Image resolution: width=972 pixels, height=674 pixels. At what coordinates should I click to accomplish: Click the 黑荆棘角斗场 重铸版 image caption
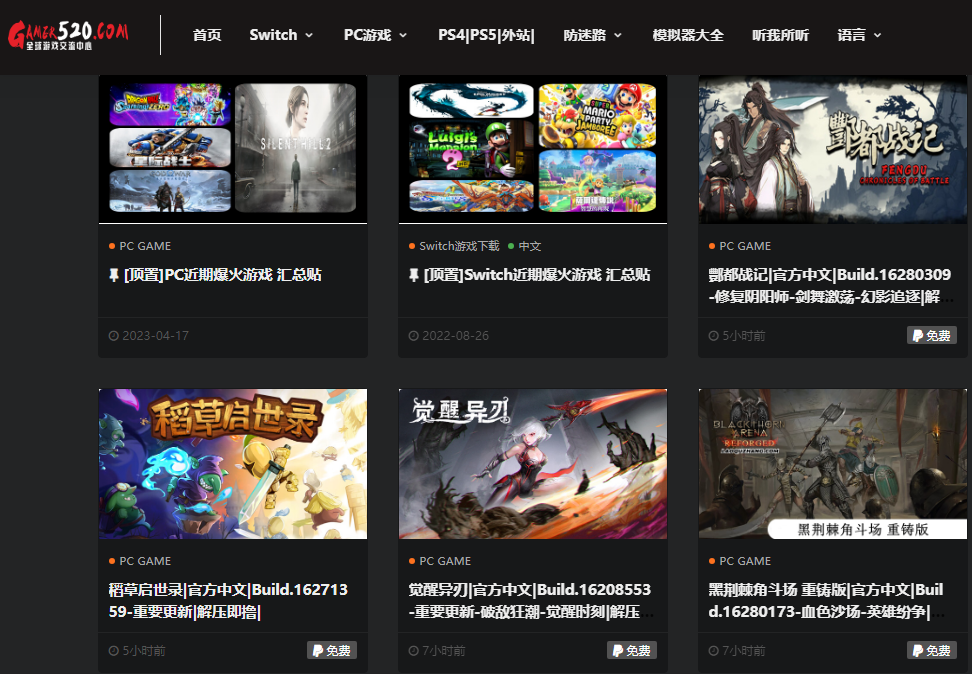[x=863, y=530]
